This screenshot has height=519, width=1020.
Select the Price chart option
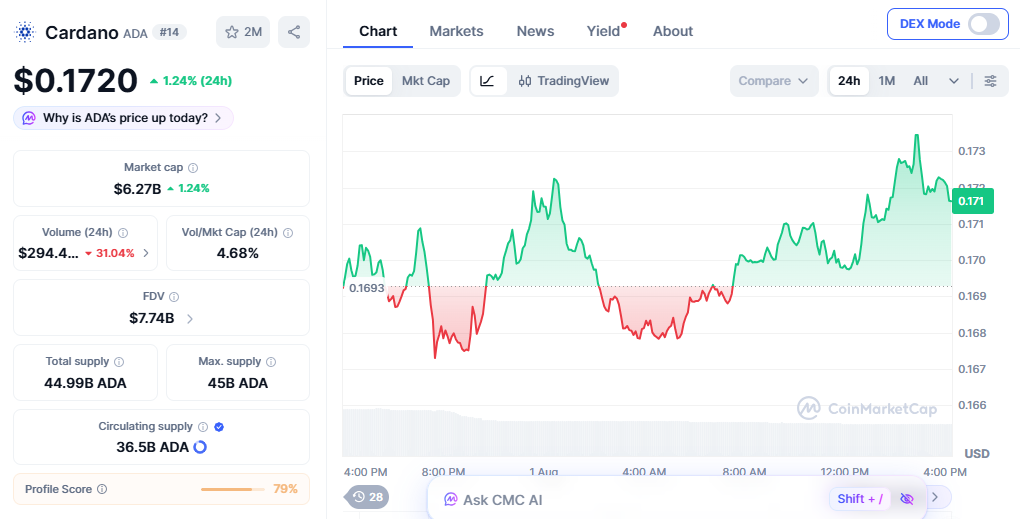click(369, 81)
